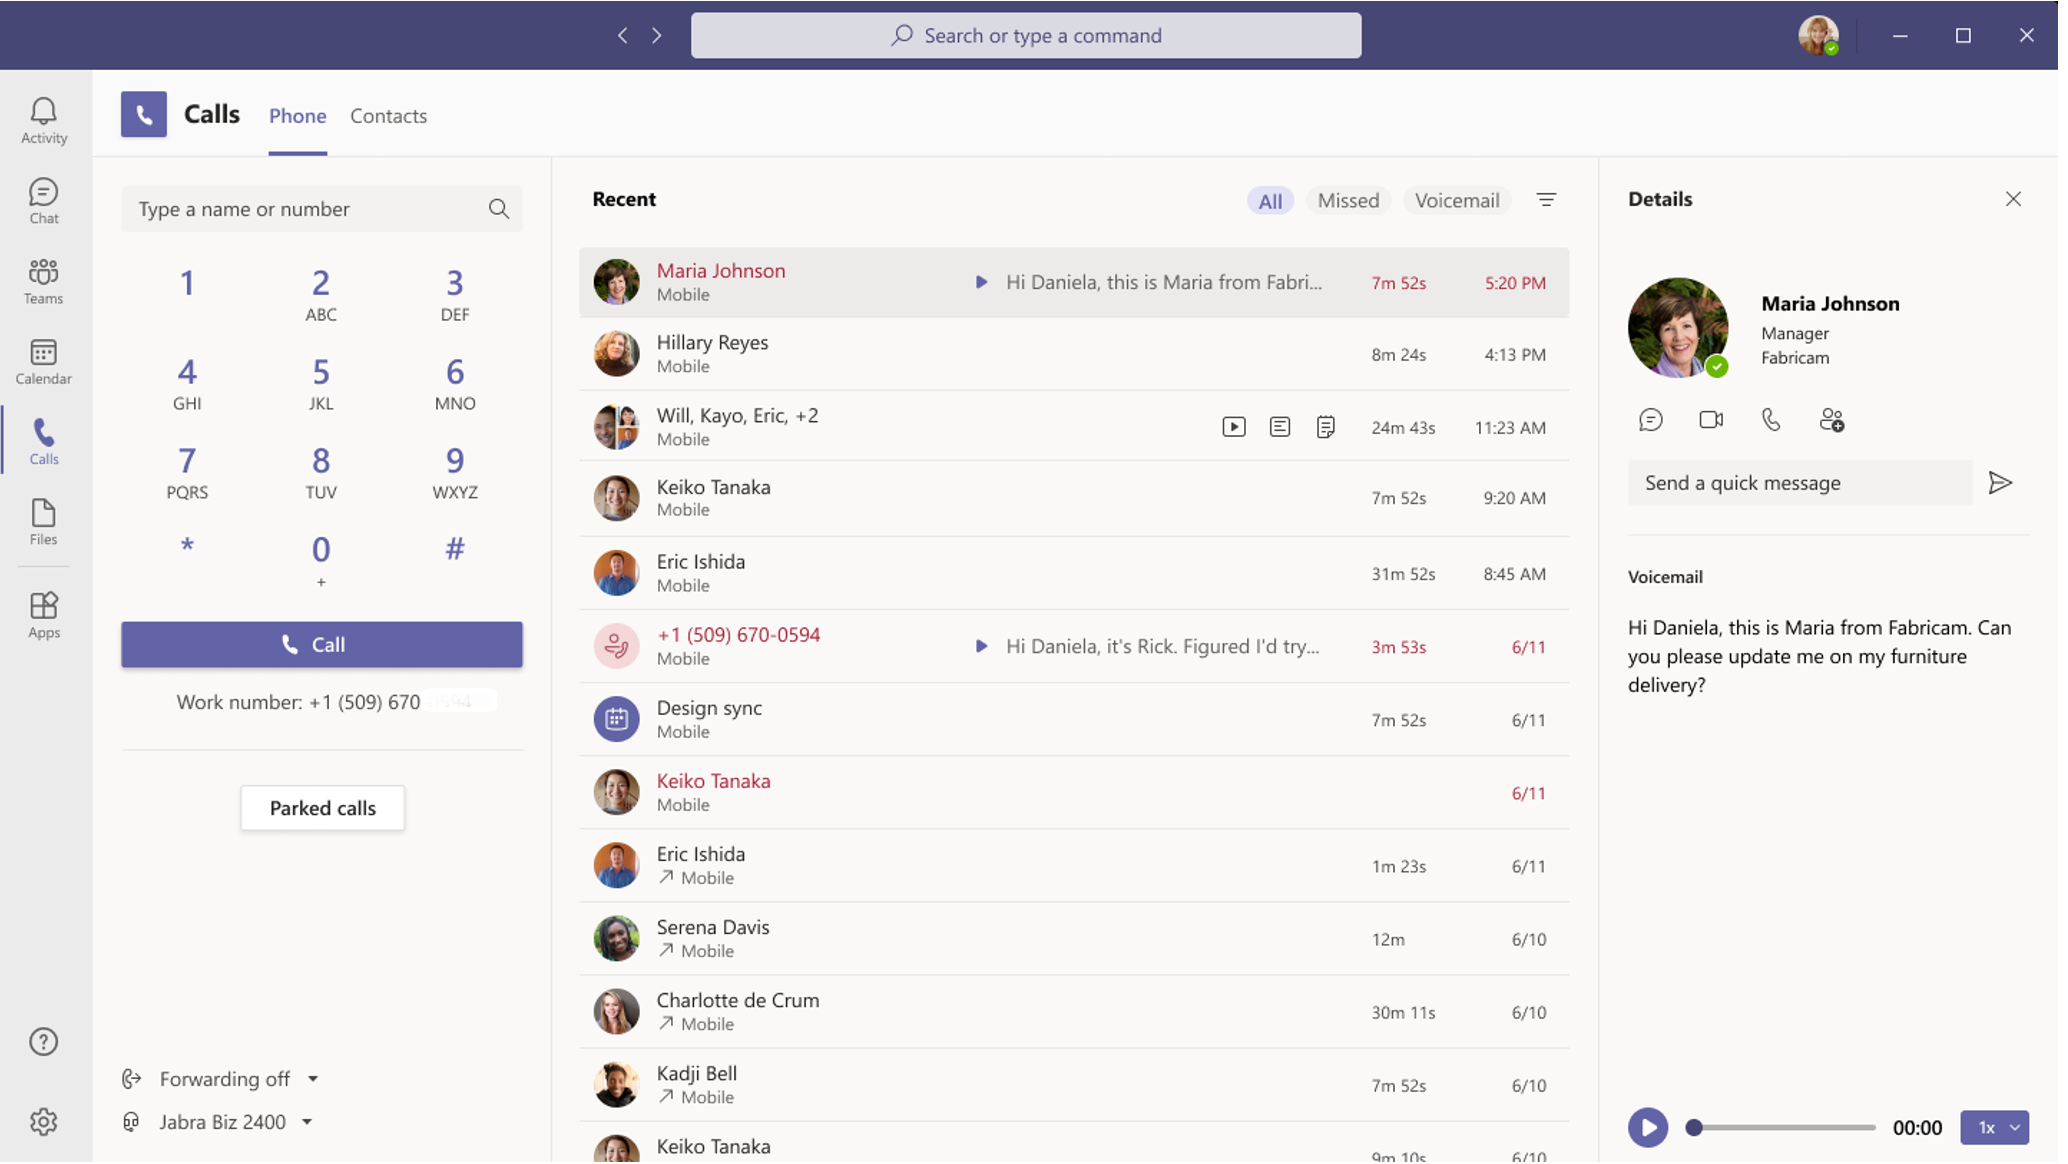
Task: Select Voicemail filter for recent calls
Action: point(1456,200)
